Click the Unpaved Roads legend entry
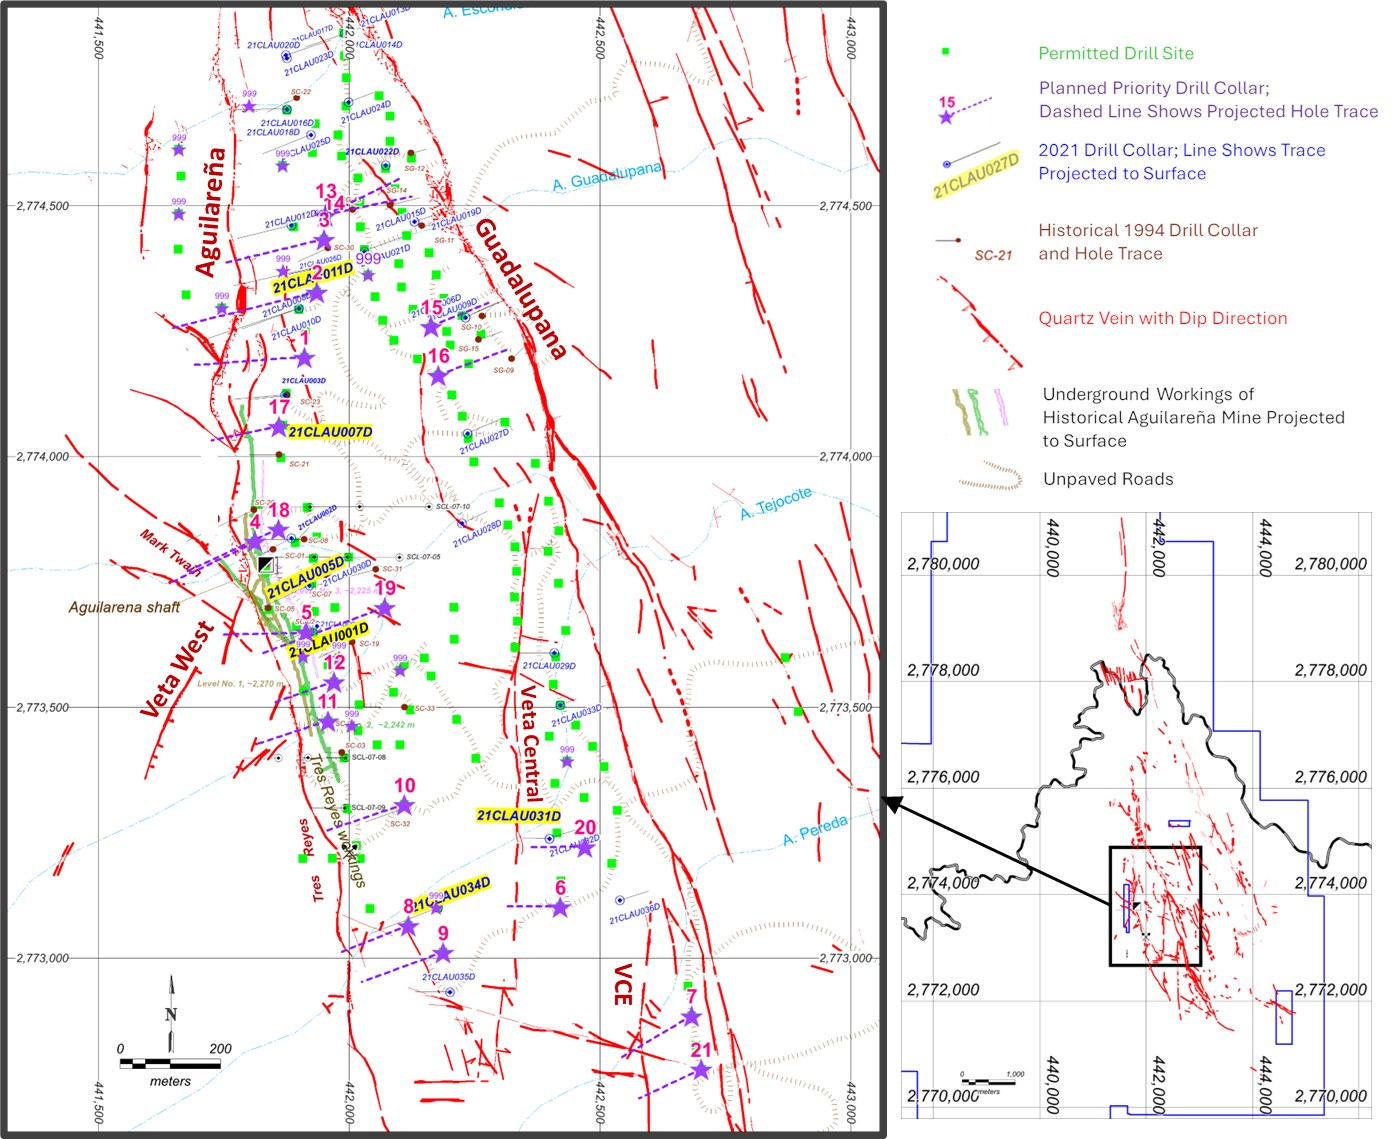Image resolution: width=1391 pixels, height=1139 pixels. pyautogui.click(x=1108, y=479)
